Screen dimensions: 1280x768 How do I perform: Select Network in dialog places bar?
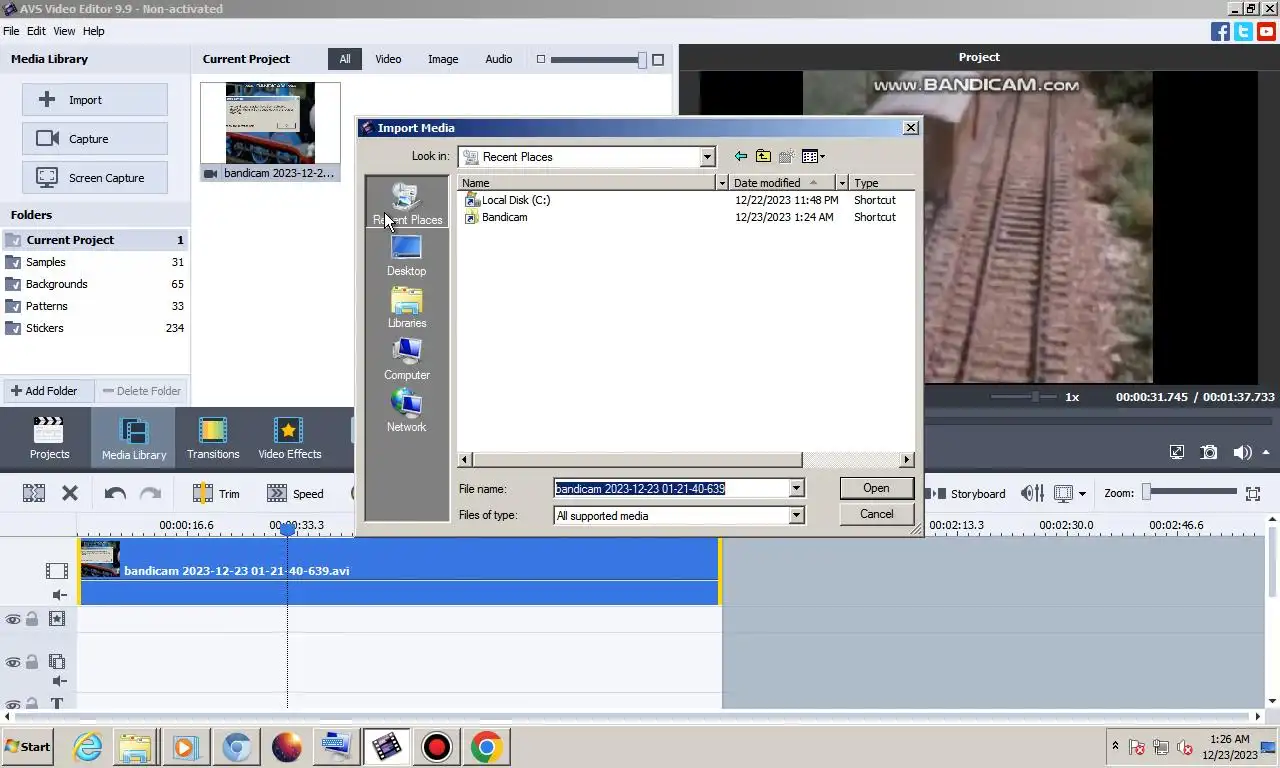(406, 412)
